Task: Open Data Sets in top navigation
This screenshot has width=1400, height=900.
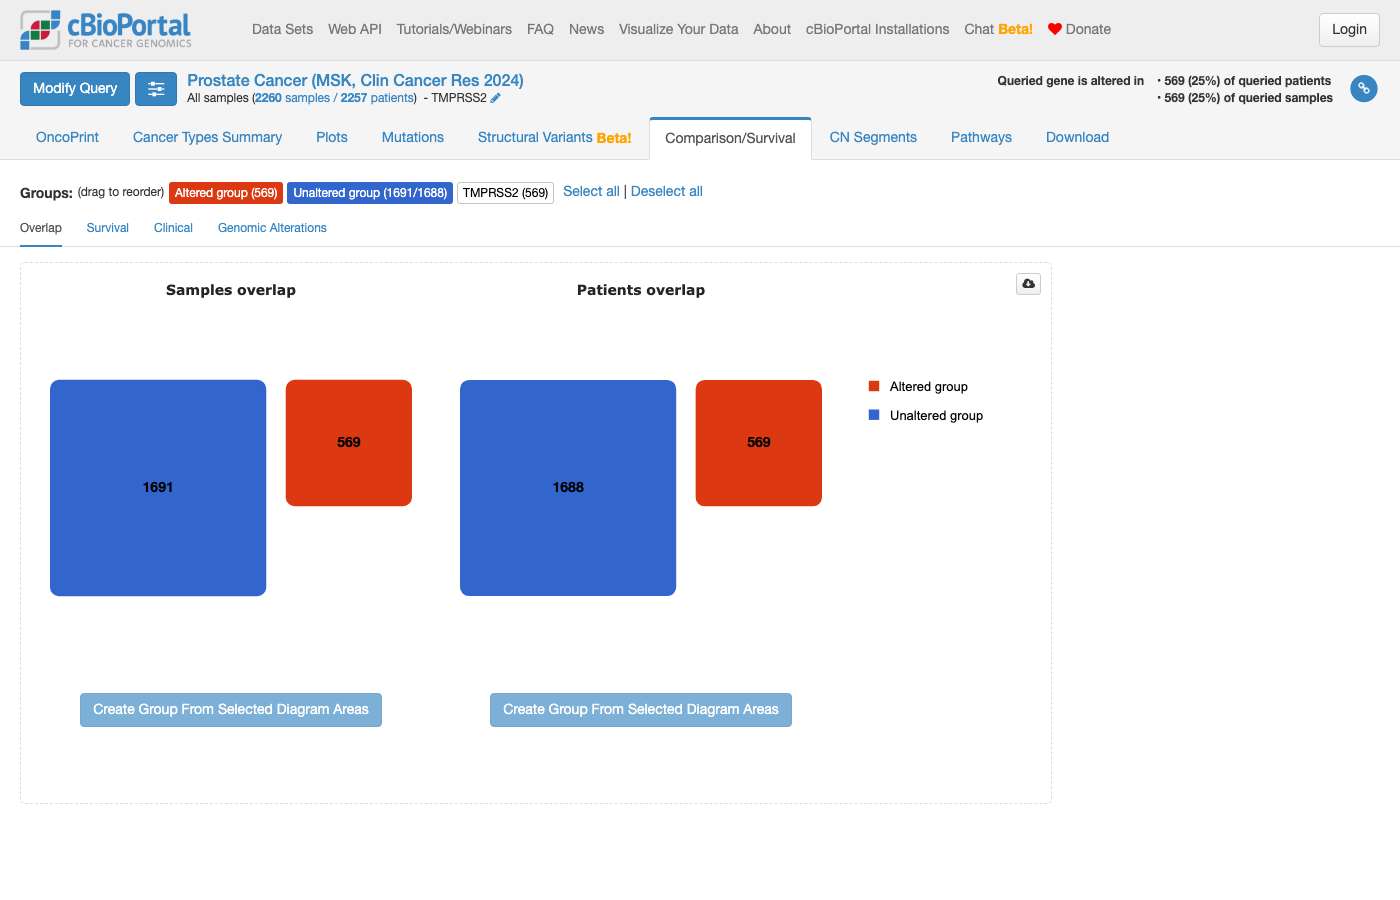Action: point(282,29)
